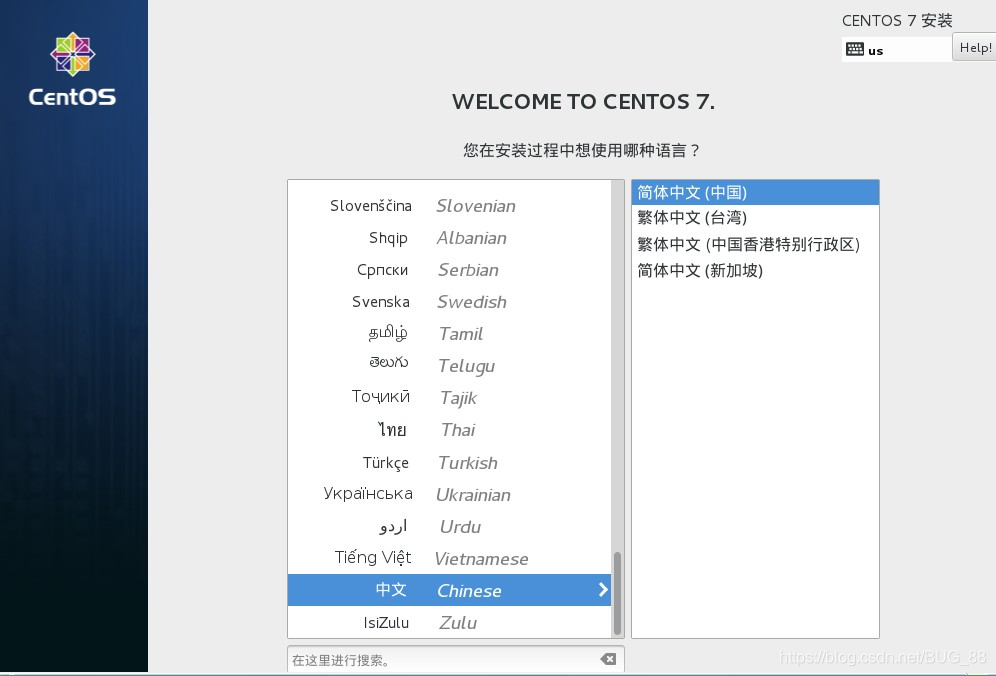This screenshot has height=676, width=996.
Task: Click the language list scrollbar thumb
Action: (617, 593)
